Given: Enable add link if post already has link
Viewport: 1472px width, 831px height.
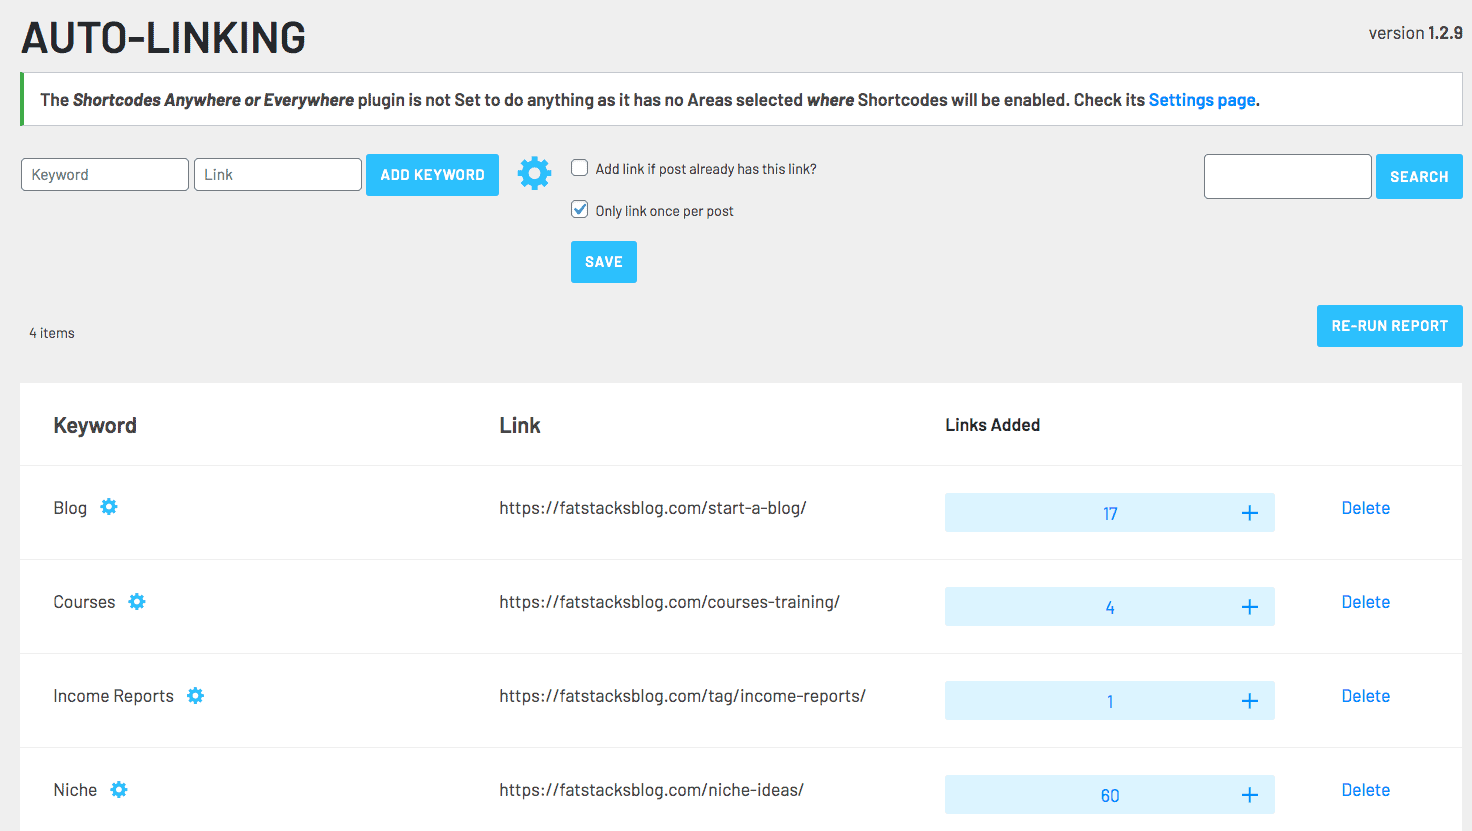Looking at the screenshot, I should pyautogui.click(x=579, y=167).
